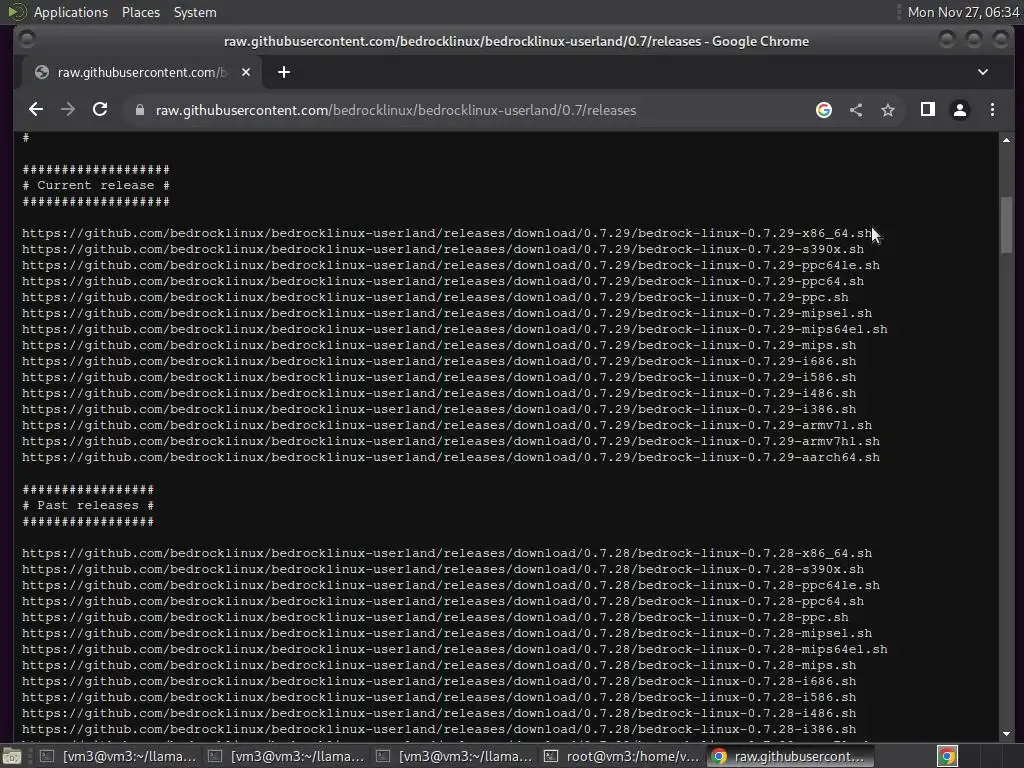This screenshot has width=1024, height=768.
Task: Click the 0.7.29 aarch64.sh URL line
Action: 451,457
